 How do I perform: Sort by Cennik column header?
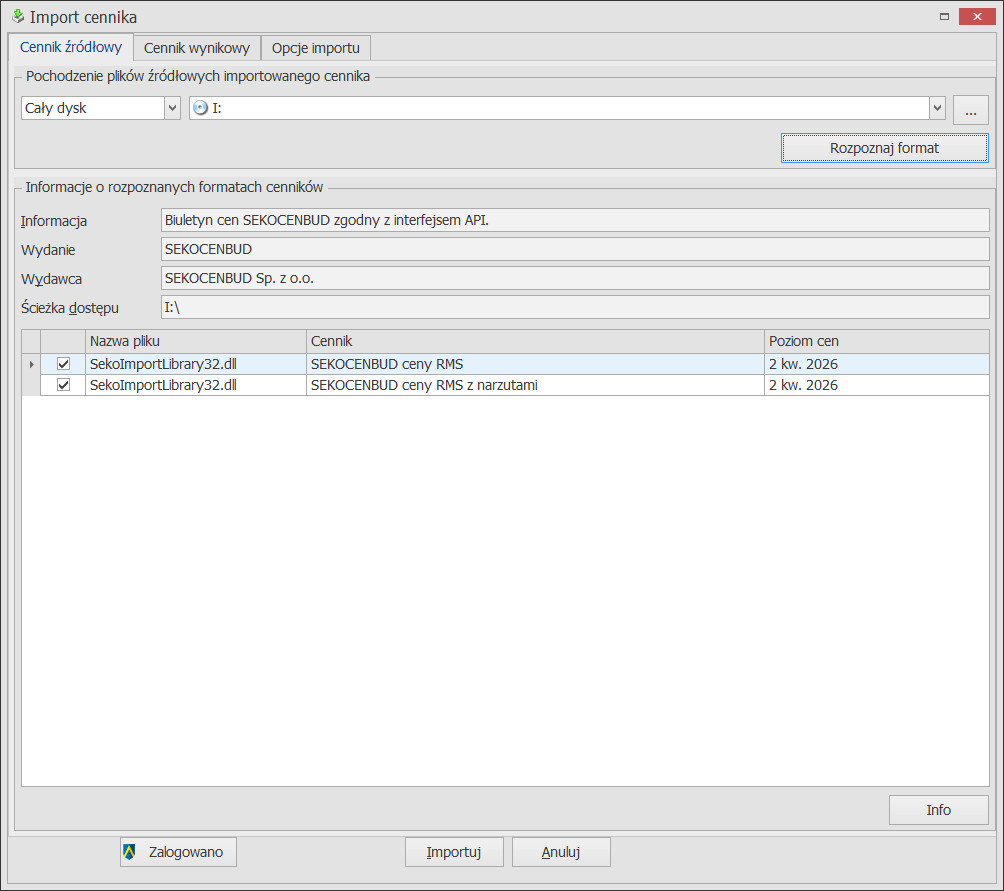(x=535, y=341)
